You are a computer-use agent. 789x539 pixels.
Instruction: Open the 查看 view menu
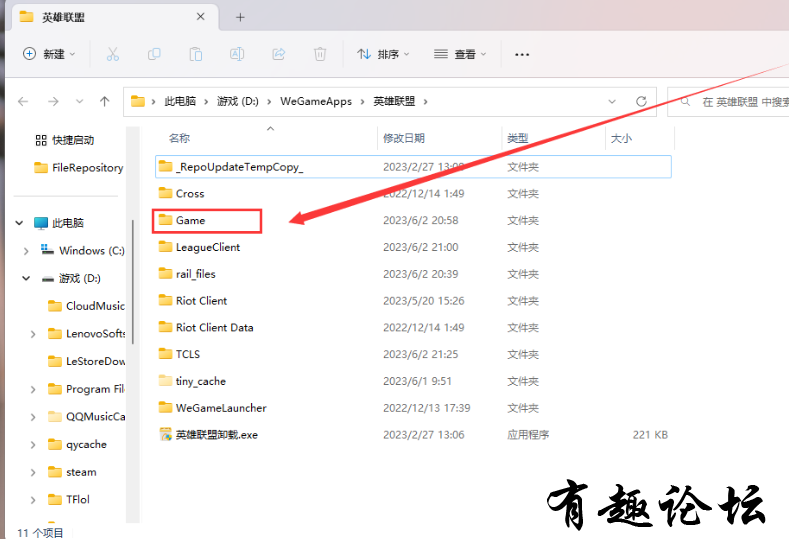point(460,54)
